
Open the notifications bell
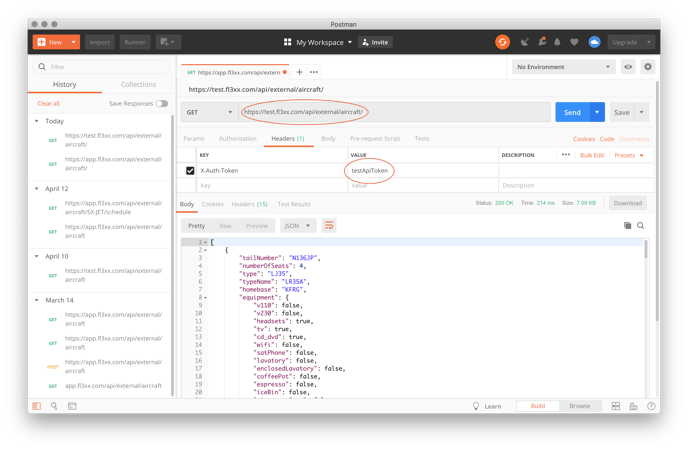(x=557, y=42)
